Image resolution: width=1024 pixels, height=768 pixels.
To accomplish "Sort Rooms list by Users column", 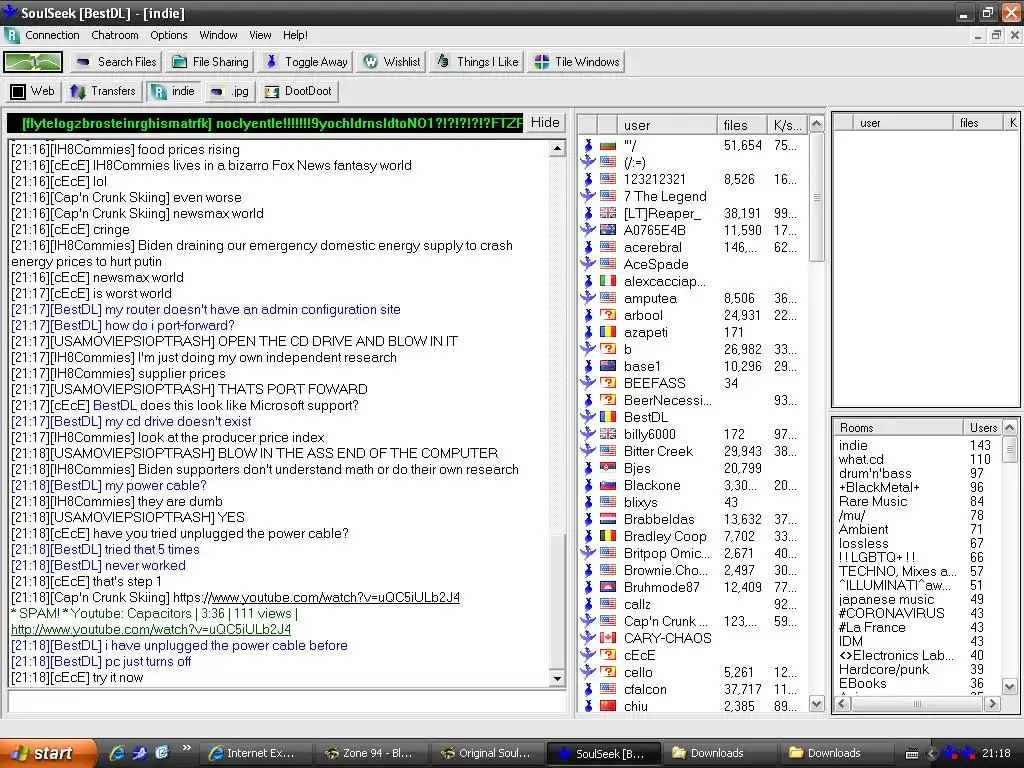I will [x=982, y=428].
